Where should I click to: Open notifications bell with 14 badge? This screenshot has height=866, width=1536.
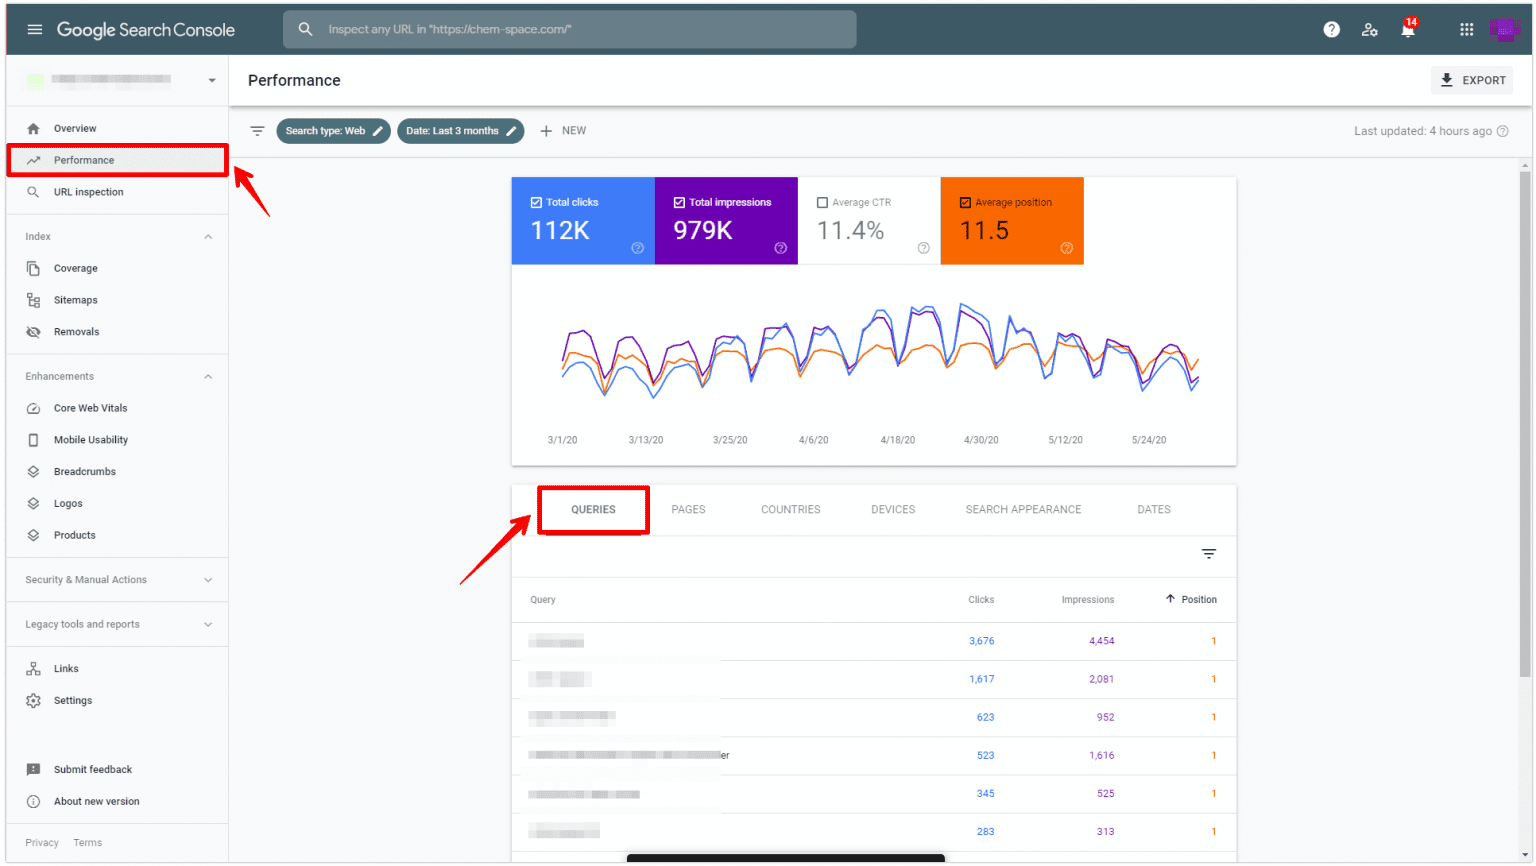coord(1408,27)
